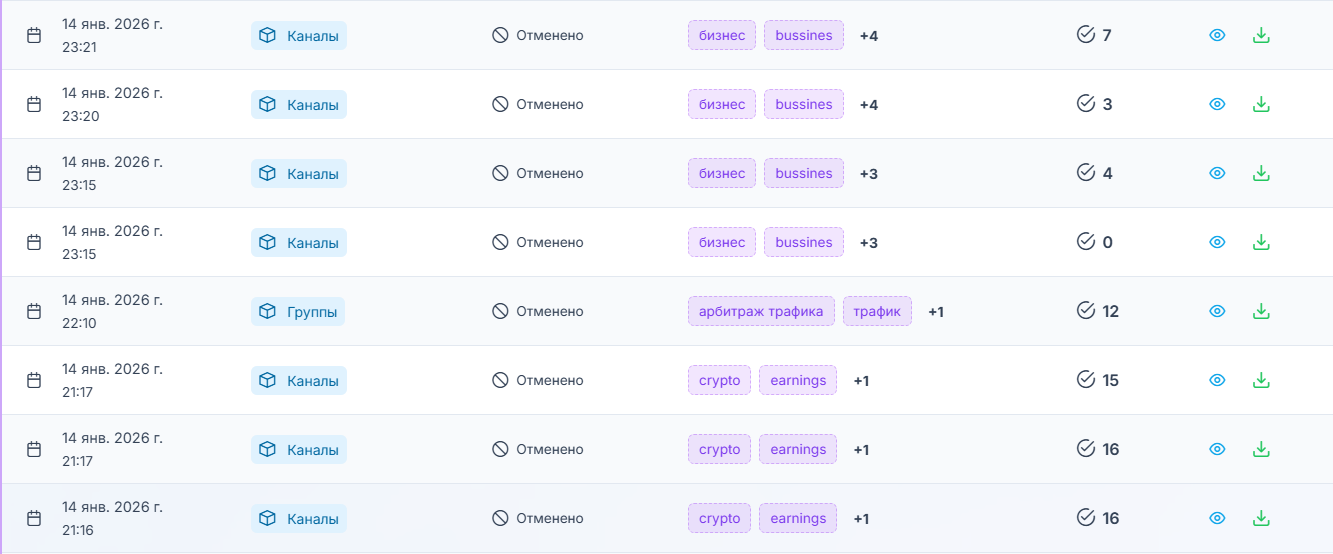This screenshot has width=1333, height=554.
Task: Expand the +4 extra tags in 23:21 row
Action: (x=869, y=36)
